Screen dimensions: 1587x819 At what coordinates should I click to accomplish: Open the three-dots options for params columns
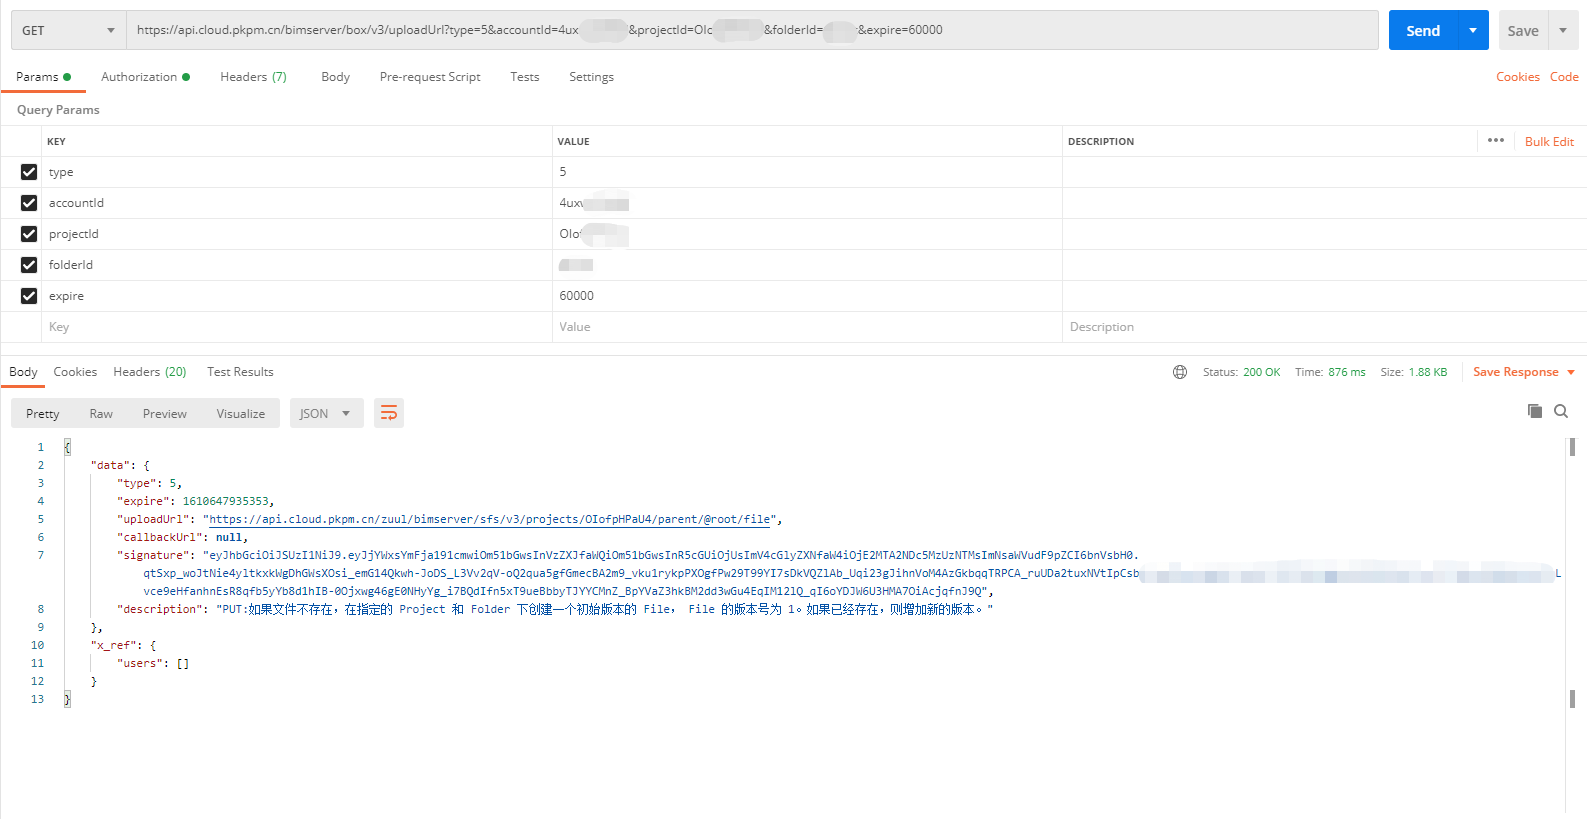click(1495, 141)
